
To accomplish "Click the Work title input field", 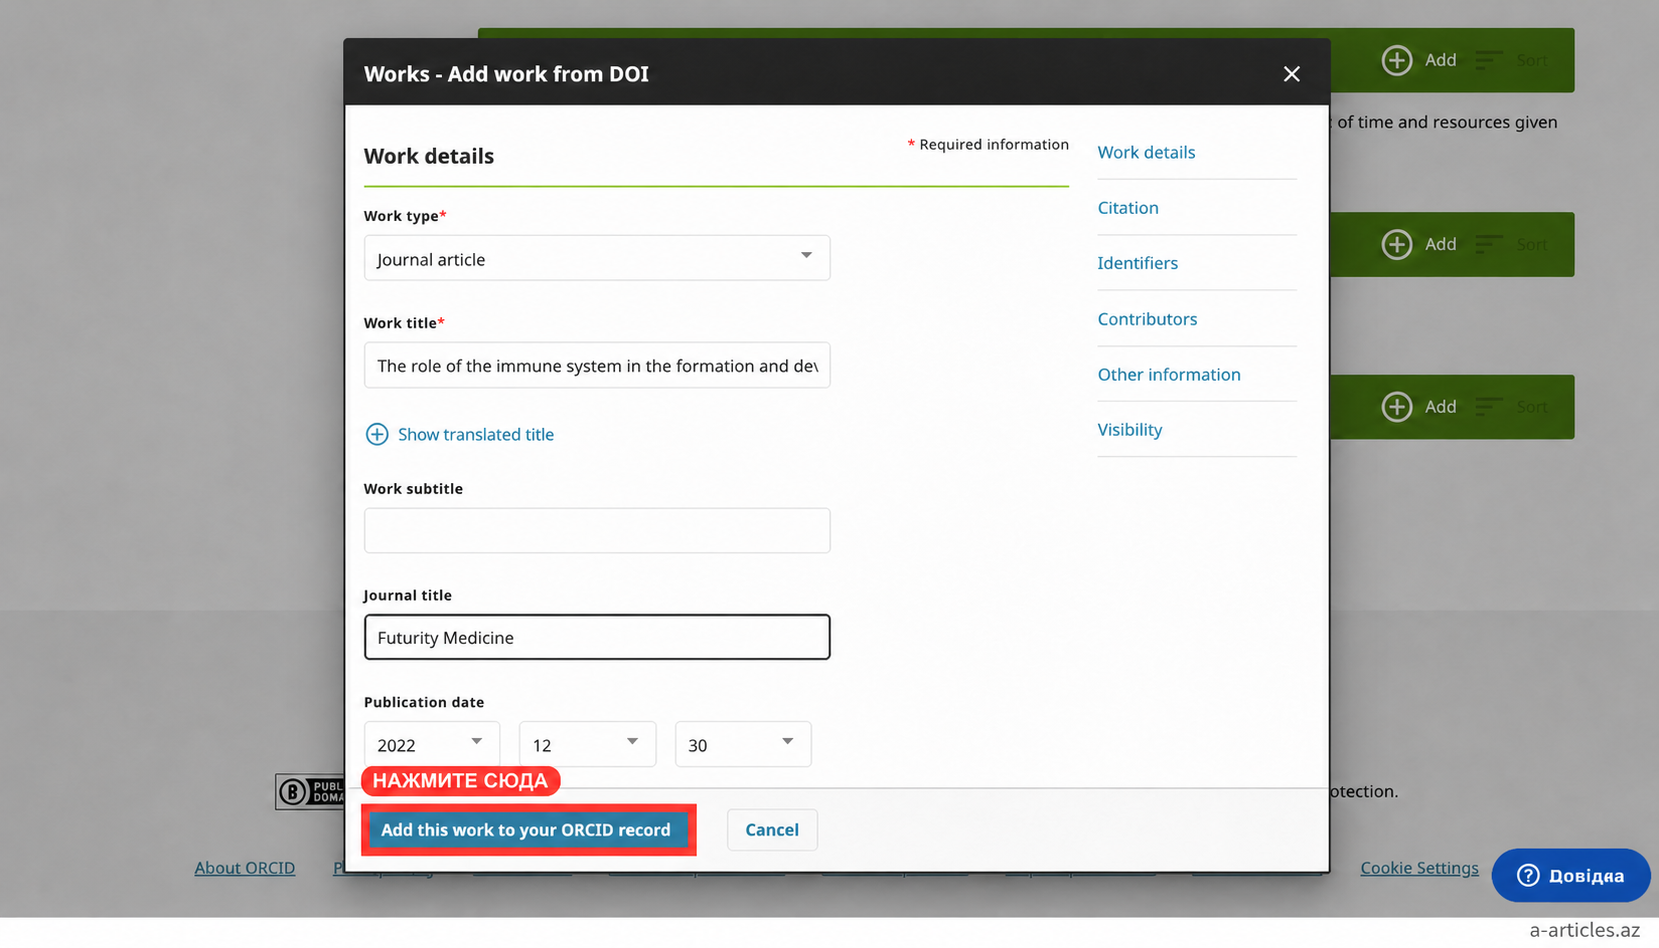I will click(597, 365).
